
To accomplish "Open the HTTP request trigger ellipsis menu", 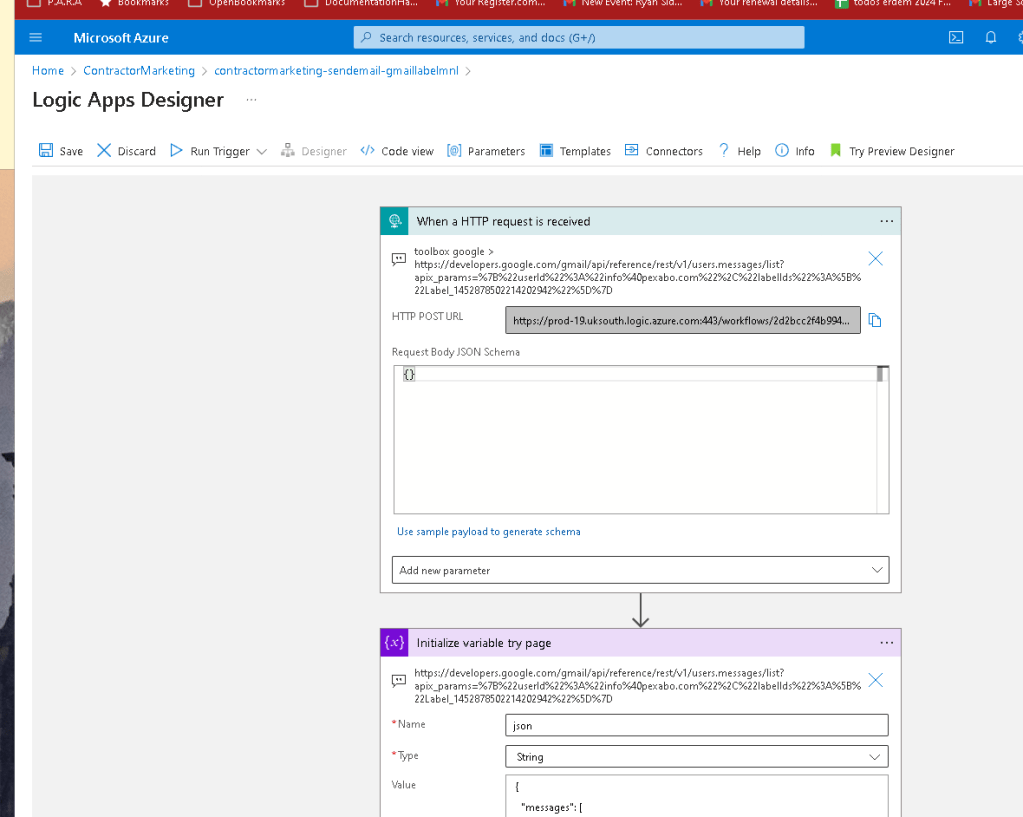I will pyautogui.click(x=886, y=221).
